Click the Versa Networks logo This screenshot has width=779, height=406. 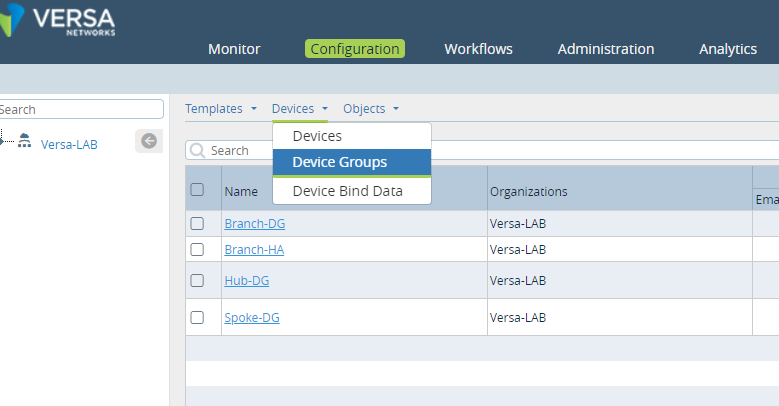pyautogui.click(x=60, y=22)
